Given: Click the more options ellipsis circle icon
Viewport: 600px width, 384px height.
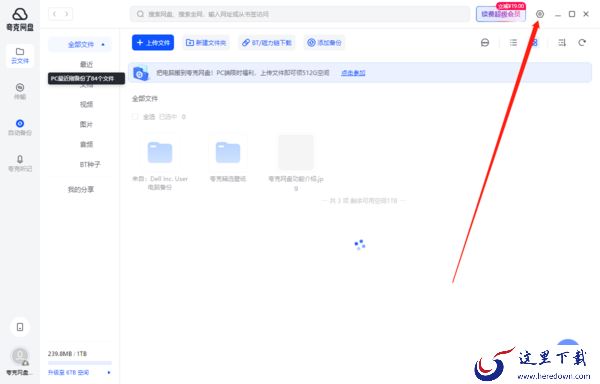Looking at the screenshot, I should (x=485, y=43).
